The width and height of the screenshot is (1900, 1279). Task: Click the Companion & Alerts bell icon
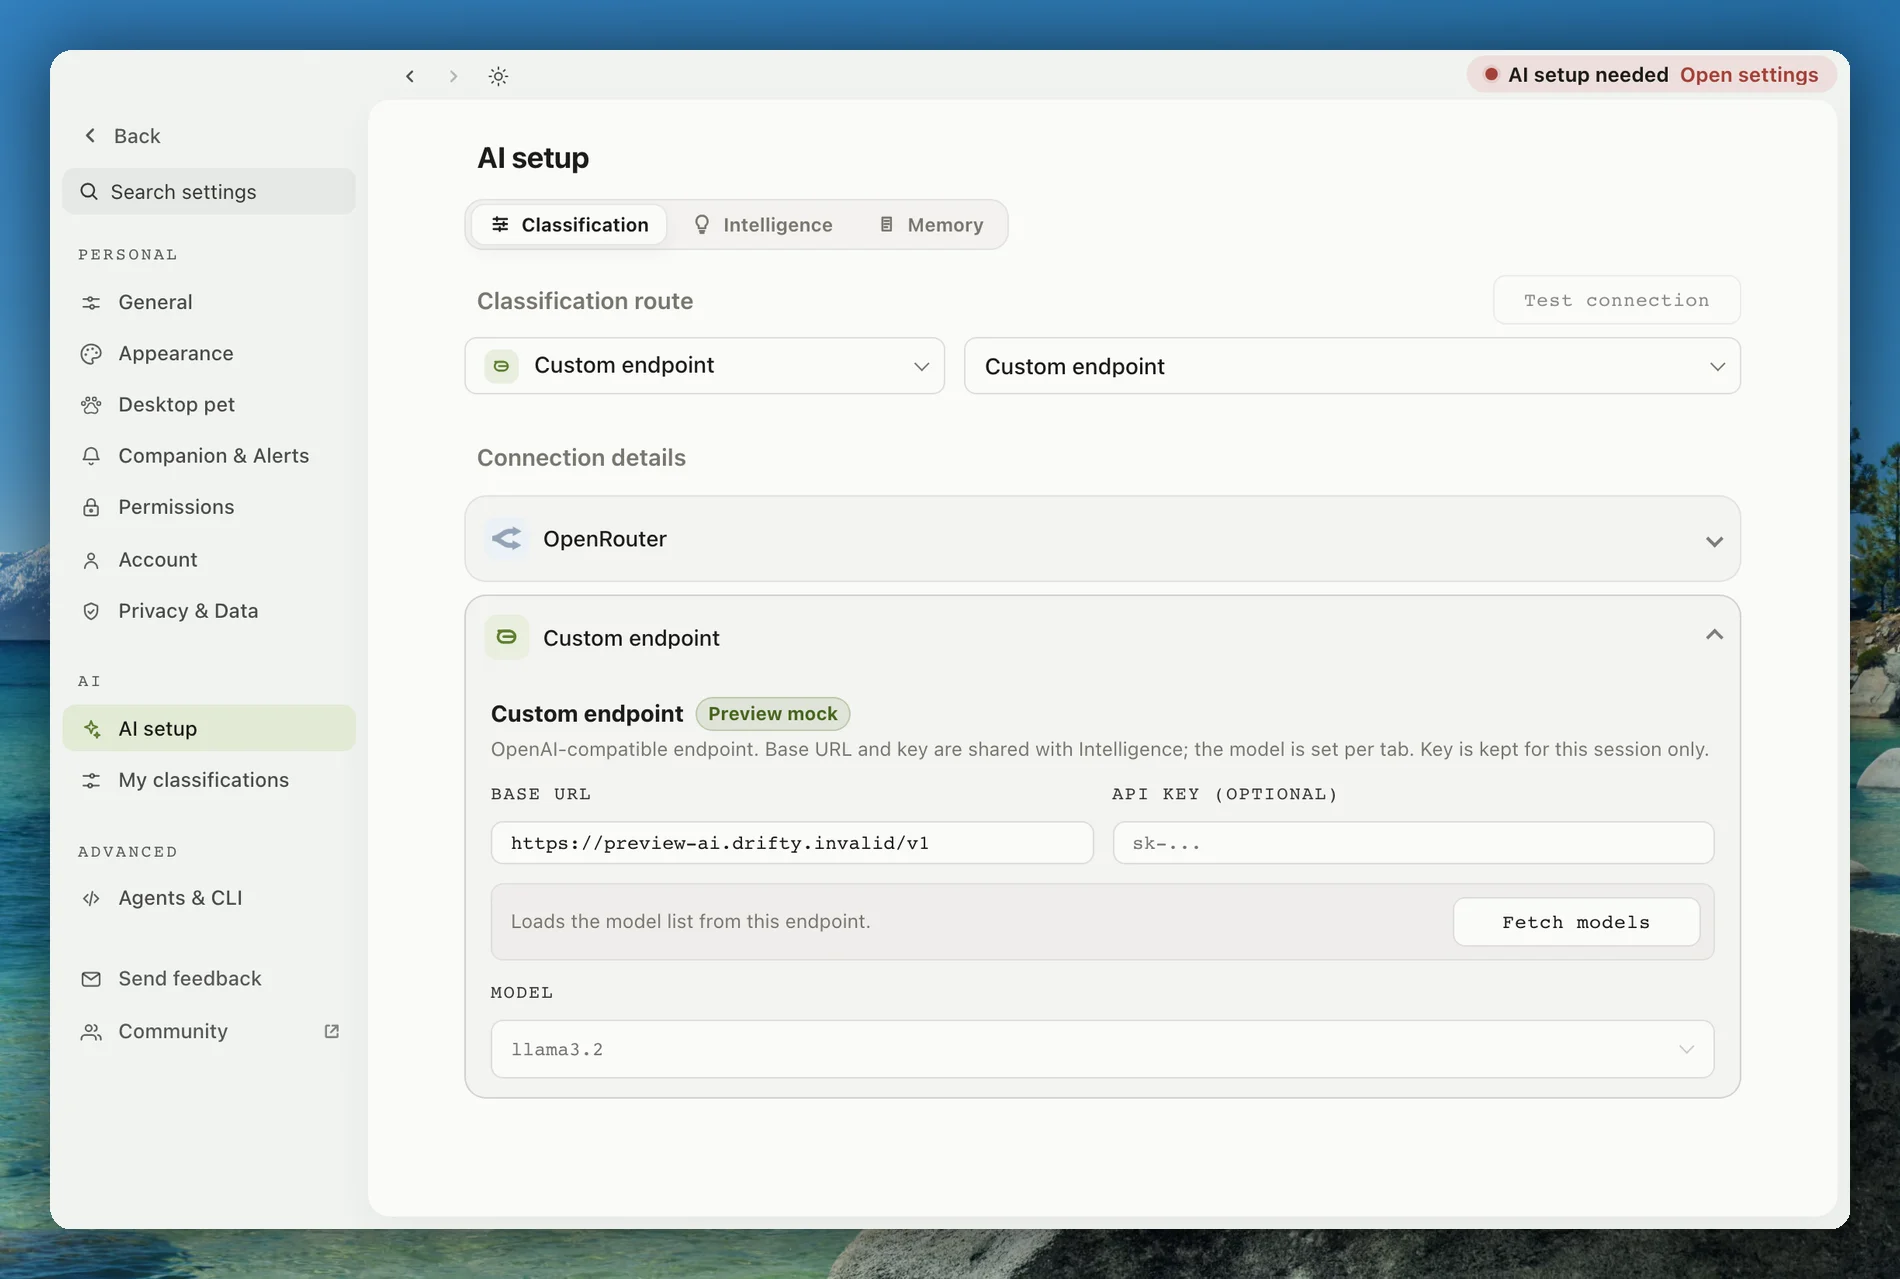click(91, 455)
